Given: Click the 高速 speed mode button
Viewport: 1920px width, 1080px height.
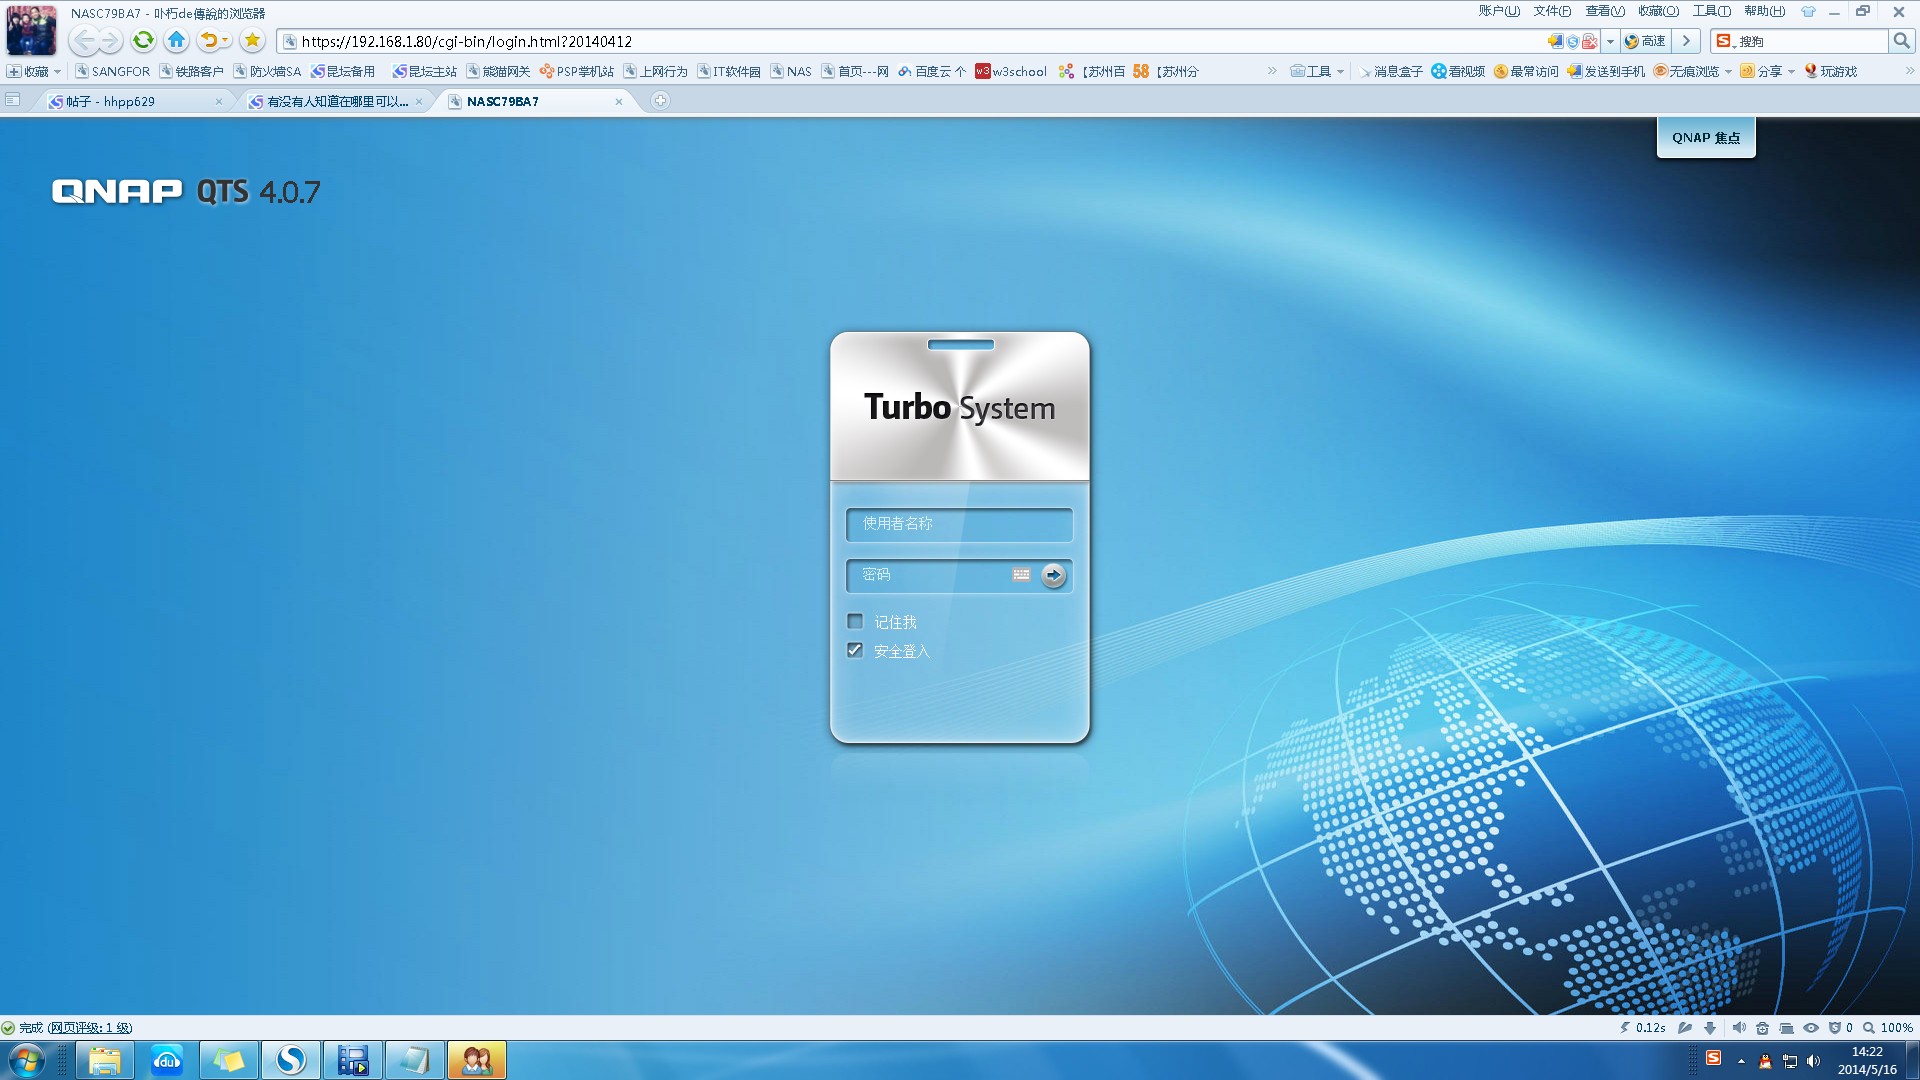Looking at the screenshot, I should point(1645,41).
